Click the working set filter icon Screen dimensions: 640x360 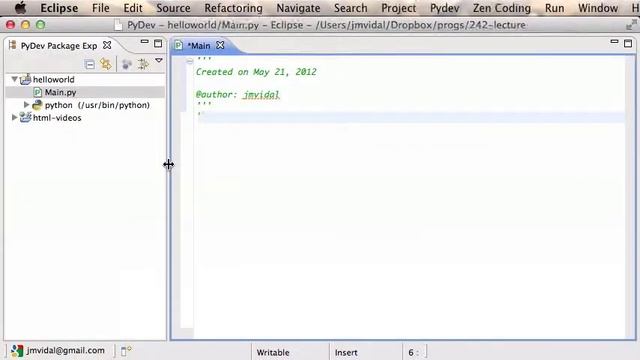(x=127, y=64)
